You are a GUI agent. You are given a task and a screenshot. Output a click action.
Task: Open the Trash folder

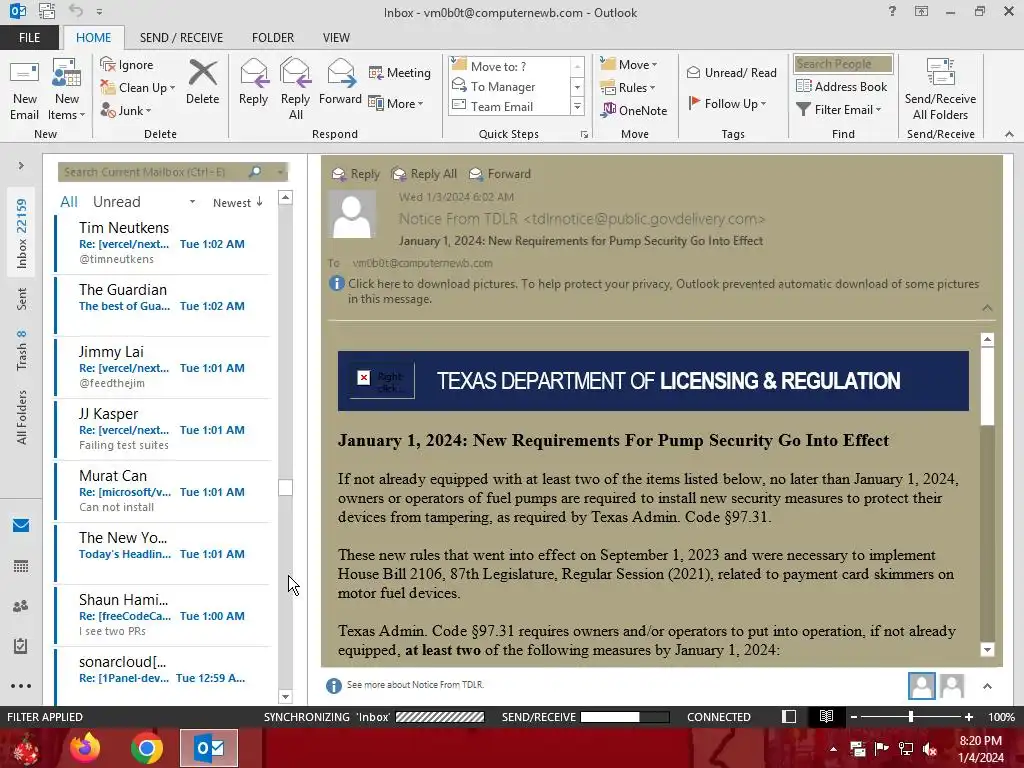pyautogui.click(x=22, y=351)
